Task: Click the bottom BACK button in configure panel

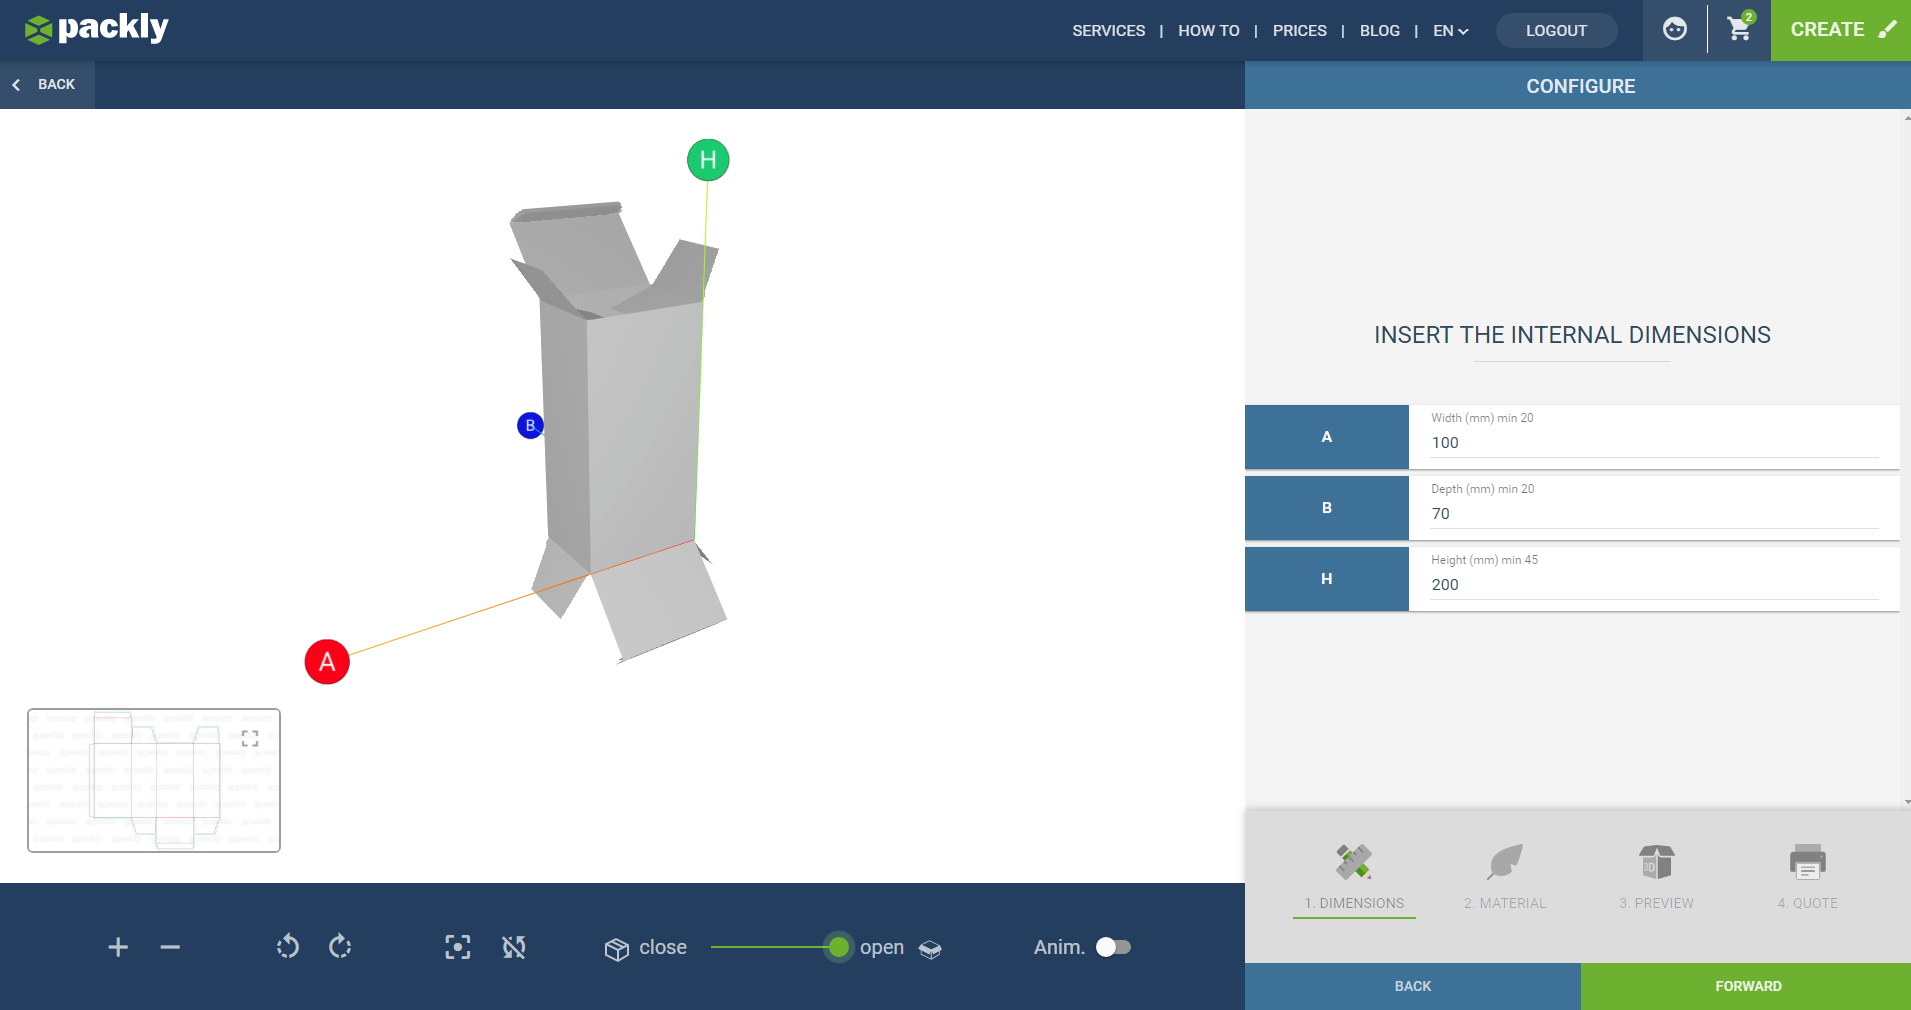Action: pyautogui.click(x=1413, y=986)
